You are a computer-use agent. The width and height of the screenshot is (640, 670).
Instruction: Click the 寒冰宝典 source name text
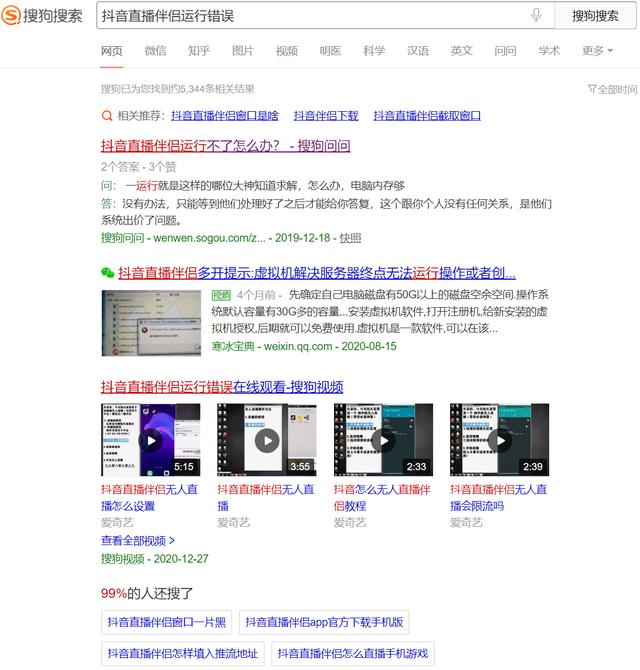pos(233,347)
